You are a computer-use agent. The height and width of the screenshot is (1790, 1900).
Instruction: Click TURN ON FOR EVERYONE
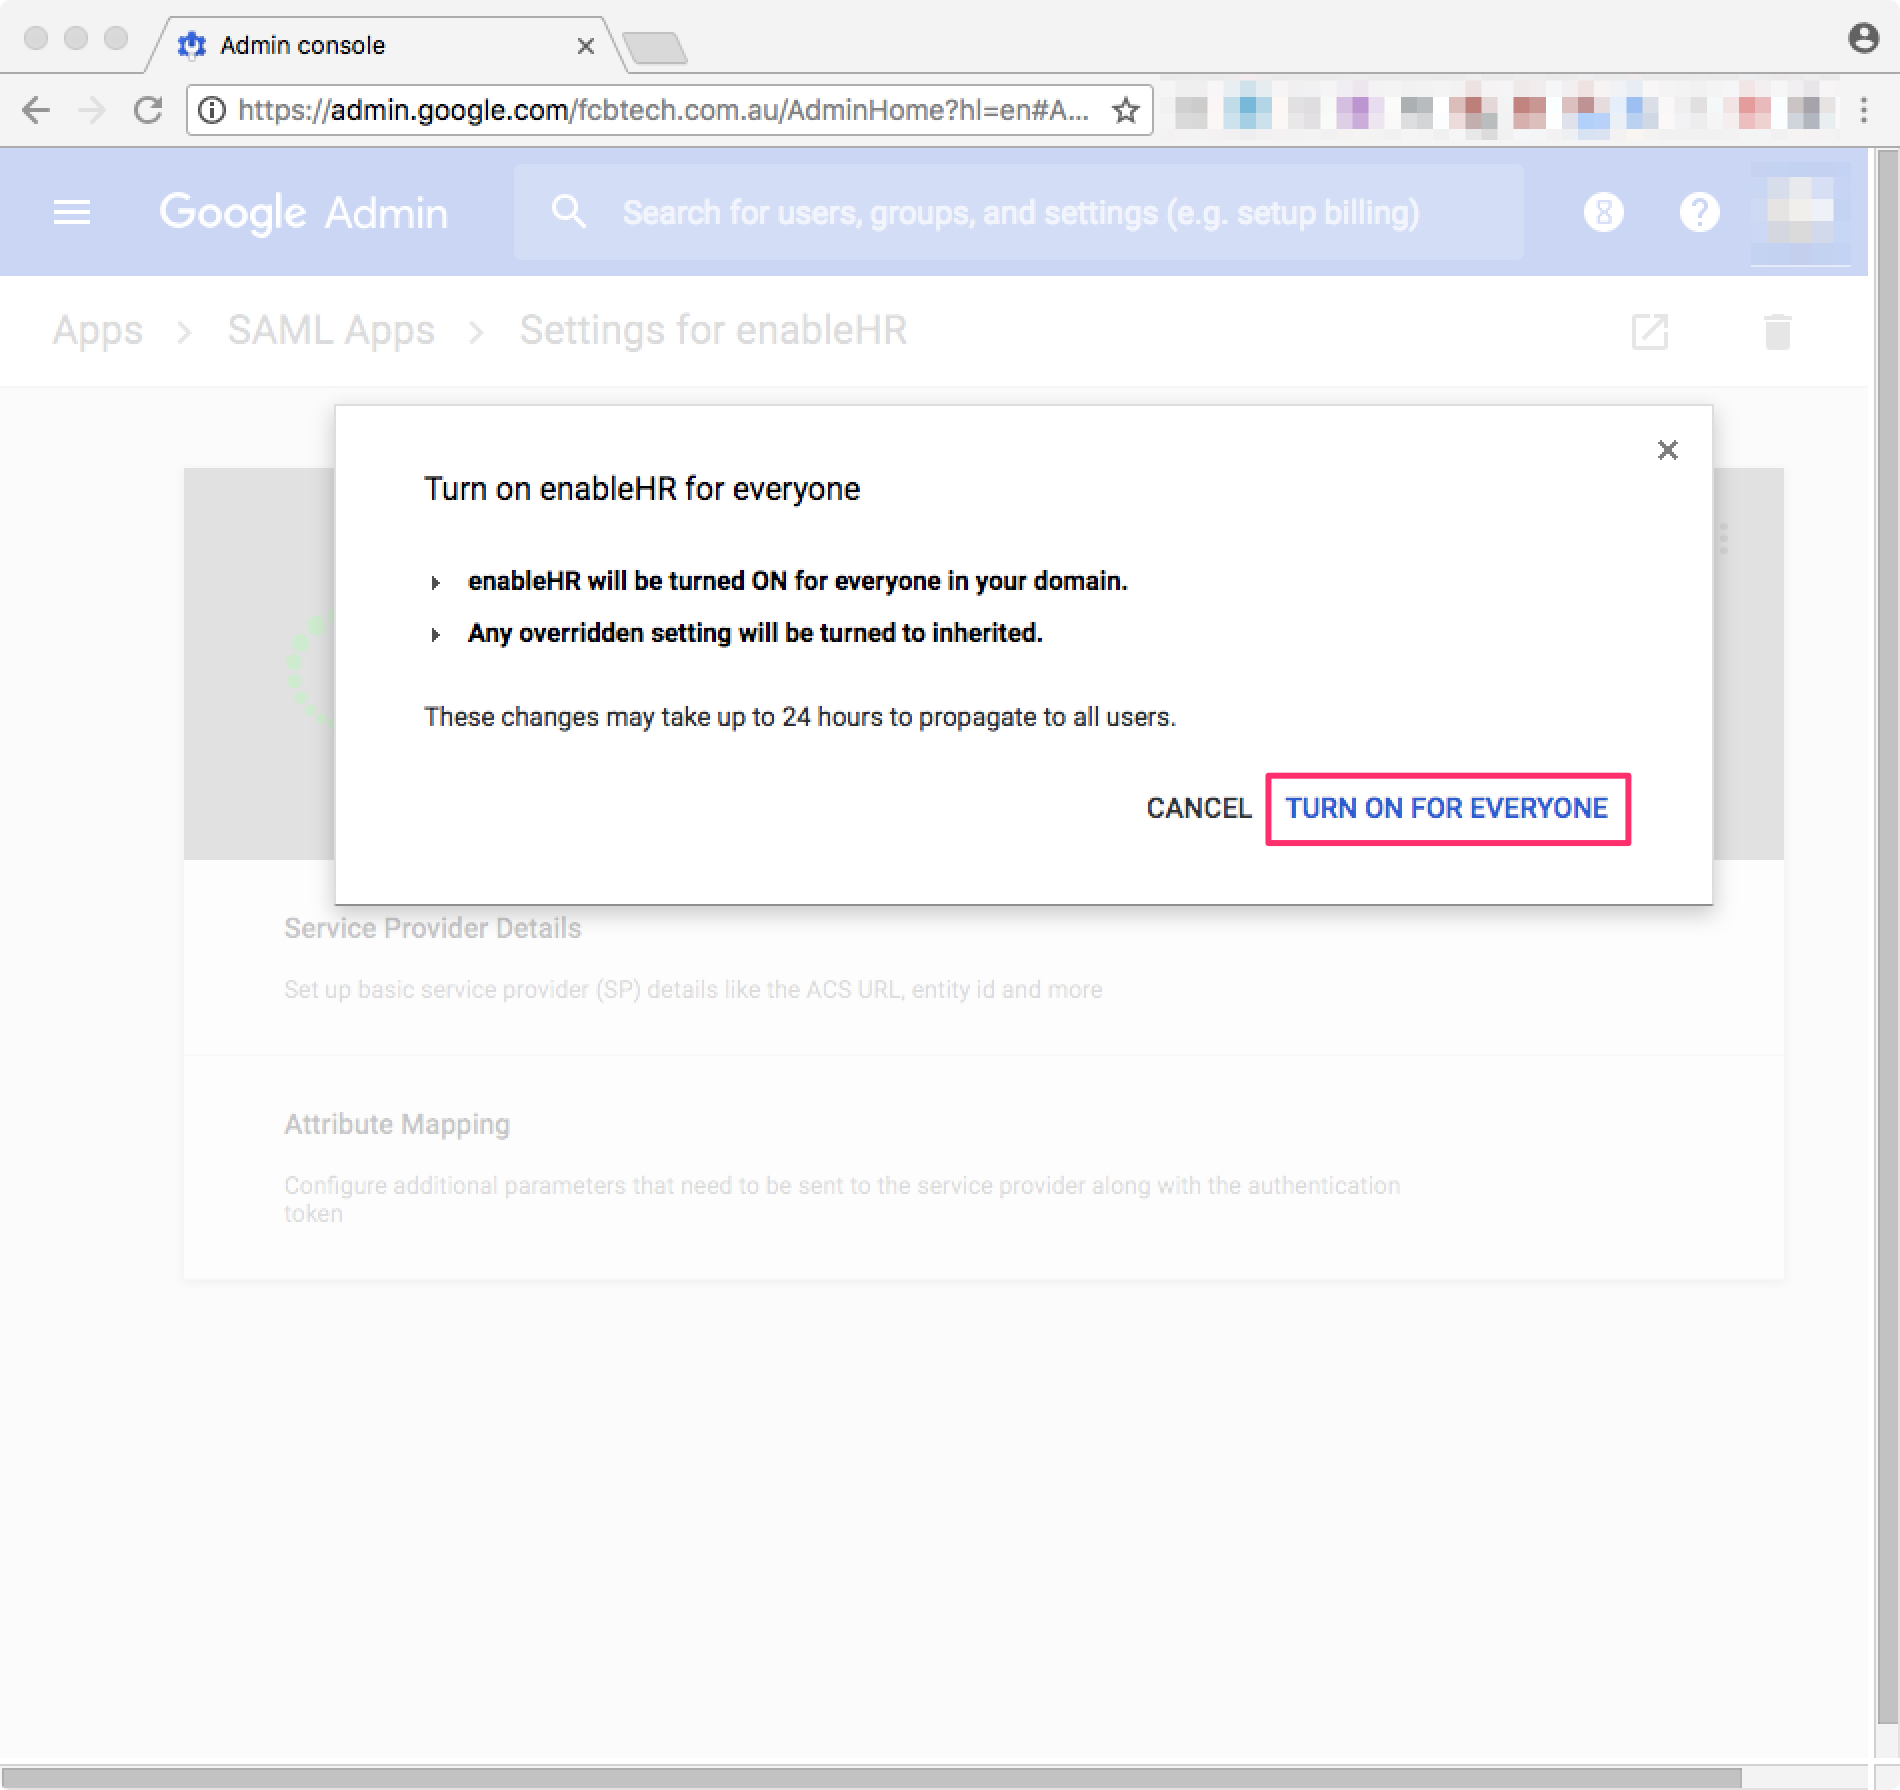point(1447,808)
